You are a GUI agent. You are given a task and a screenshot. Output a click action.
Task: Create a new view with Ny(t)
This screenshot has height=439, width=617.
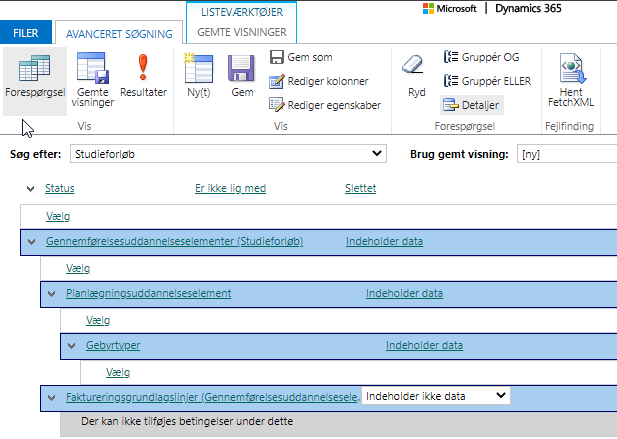(200, 79)
